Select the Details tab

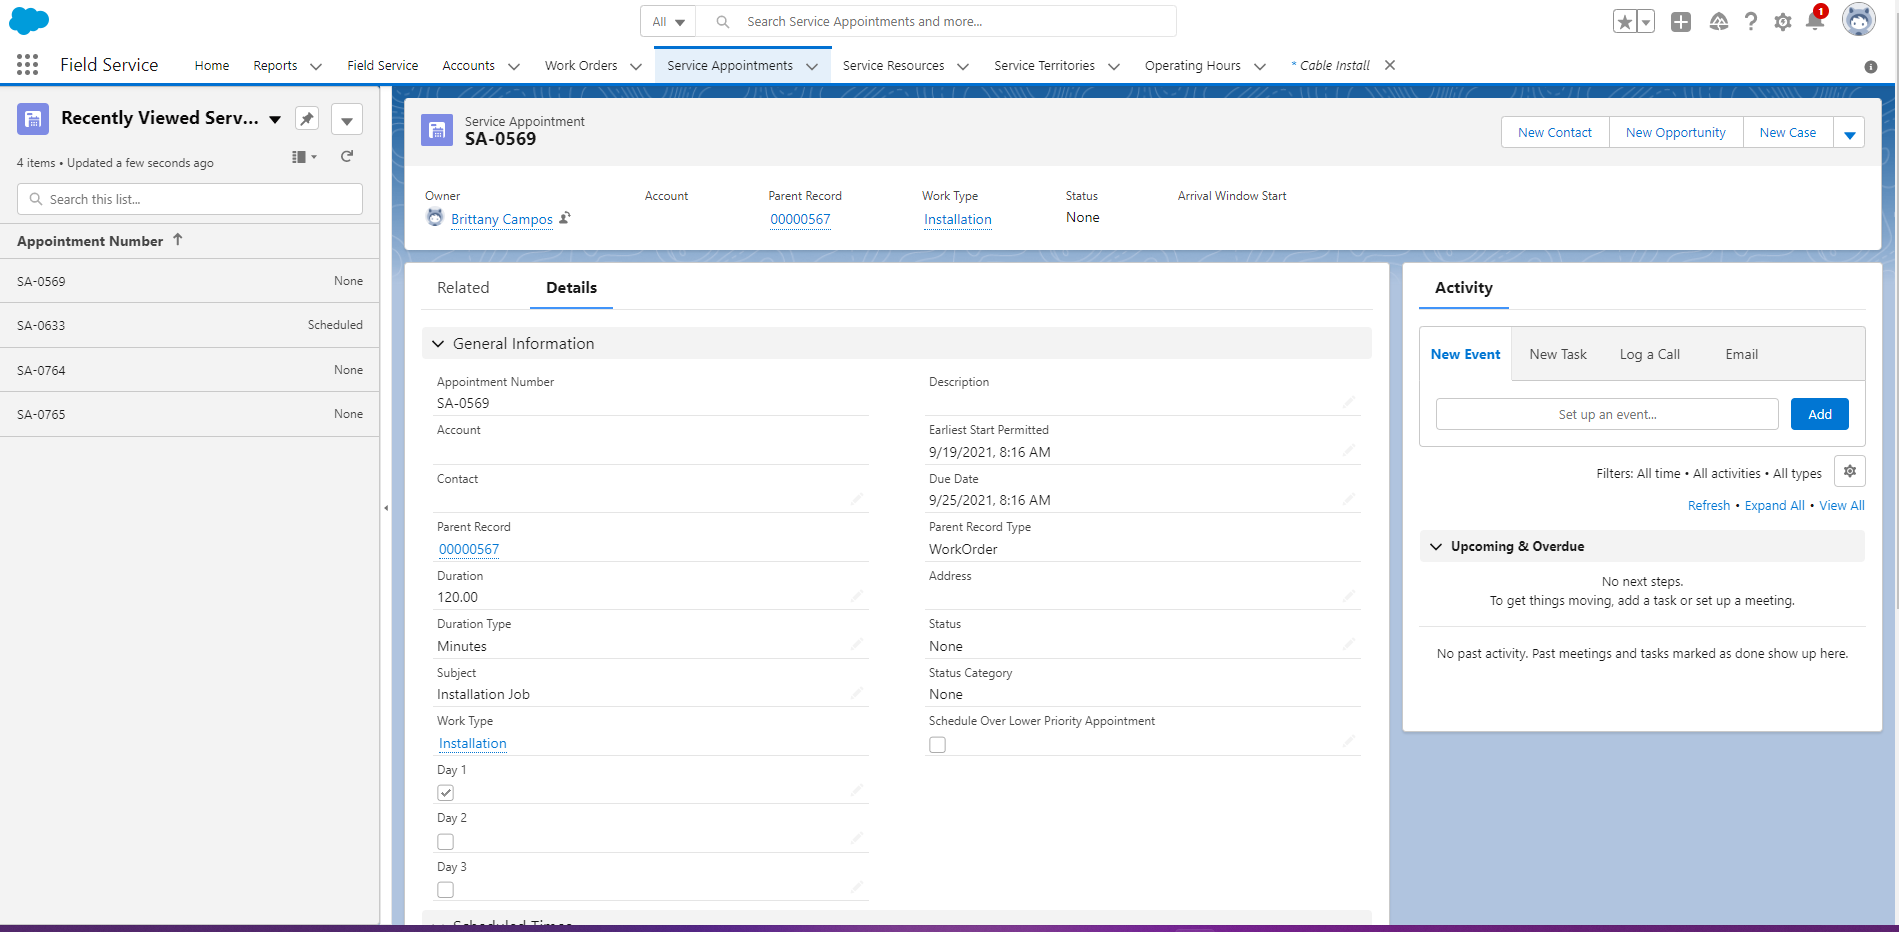[x=572, y=288]
